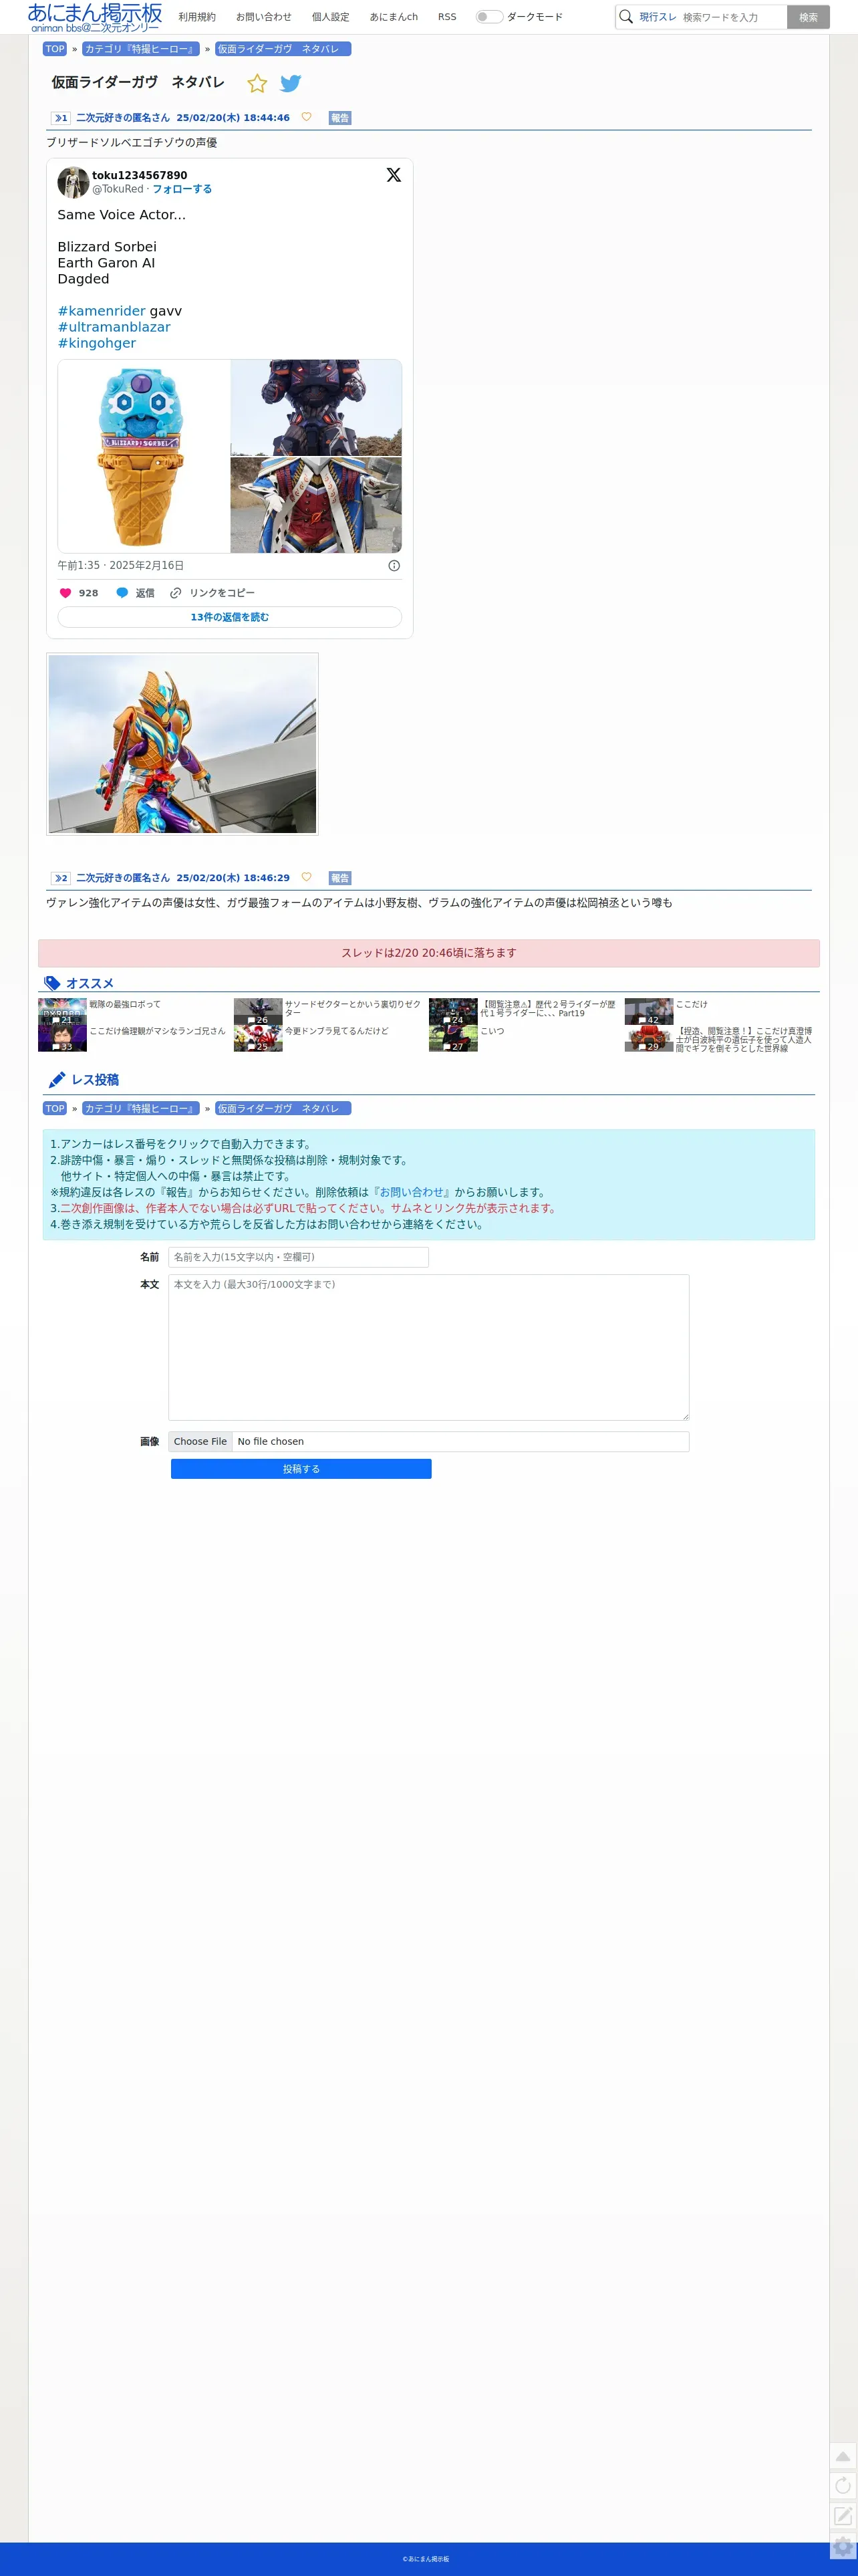Open the tweet author's avatar
The width and height of the screenshot is (858, 2576).
pyautogui.click(x=73, y=182)
